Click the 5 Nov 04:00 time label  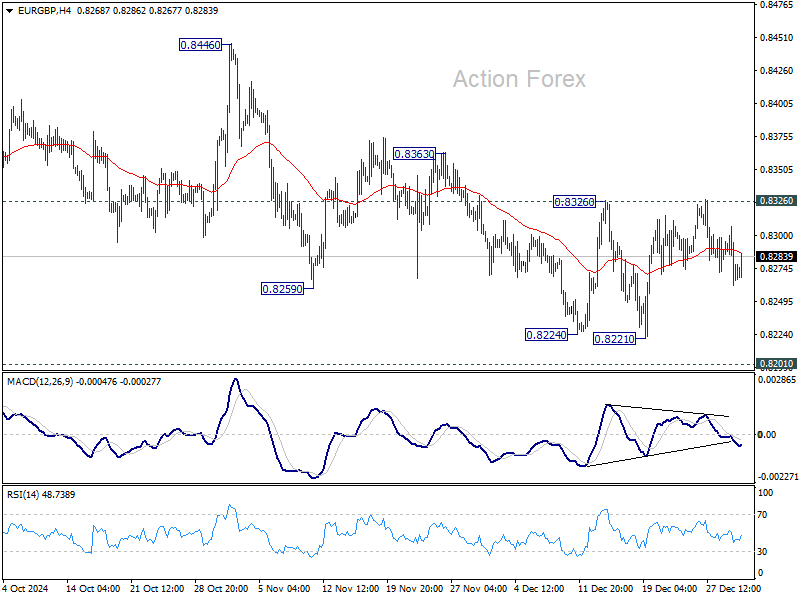click(284, 588)
